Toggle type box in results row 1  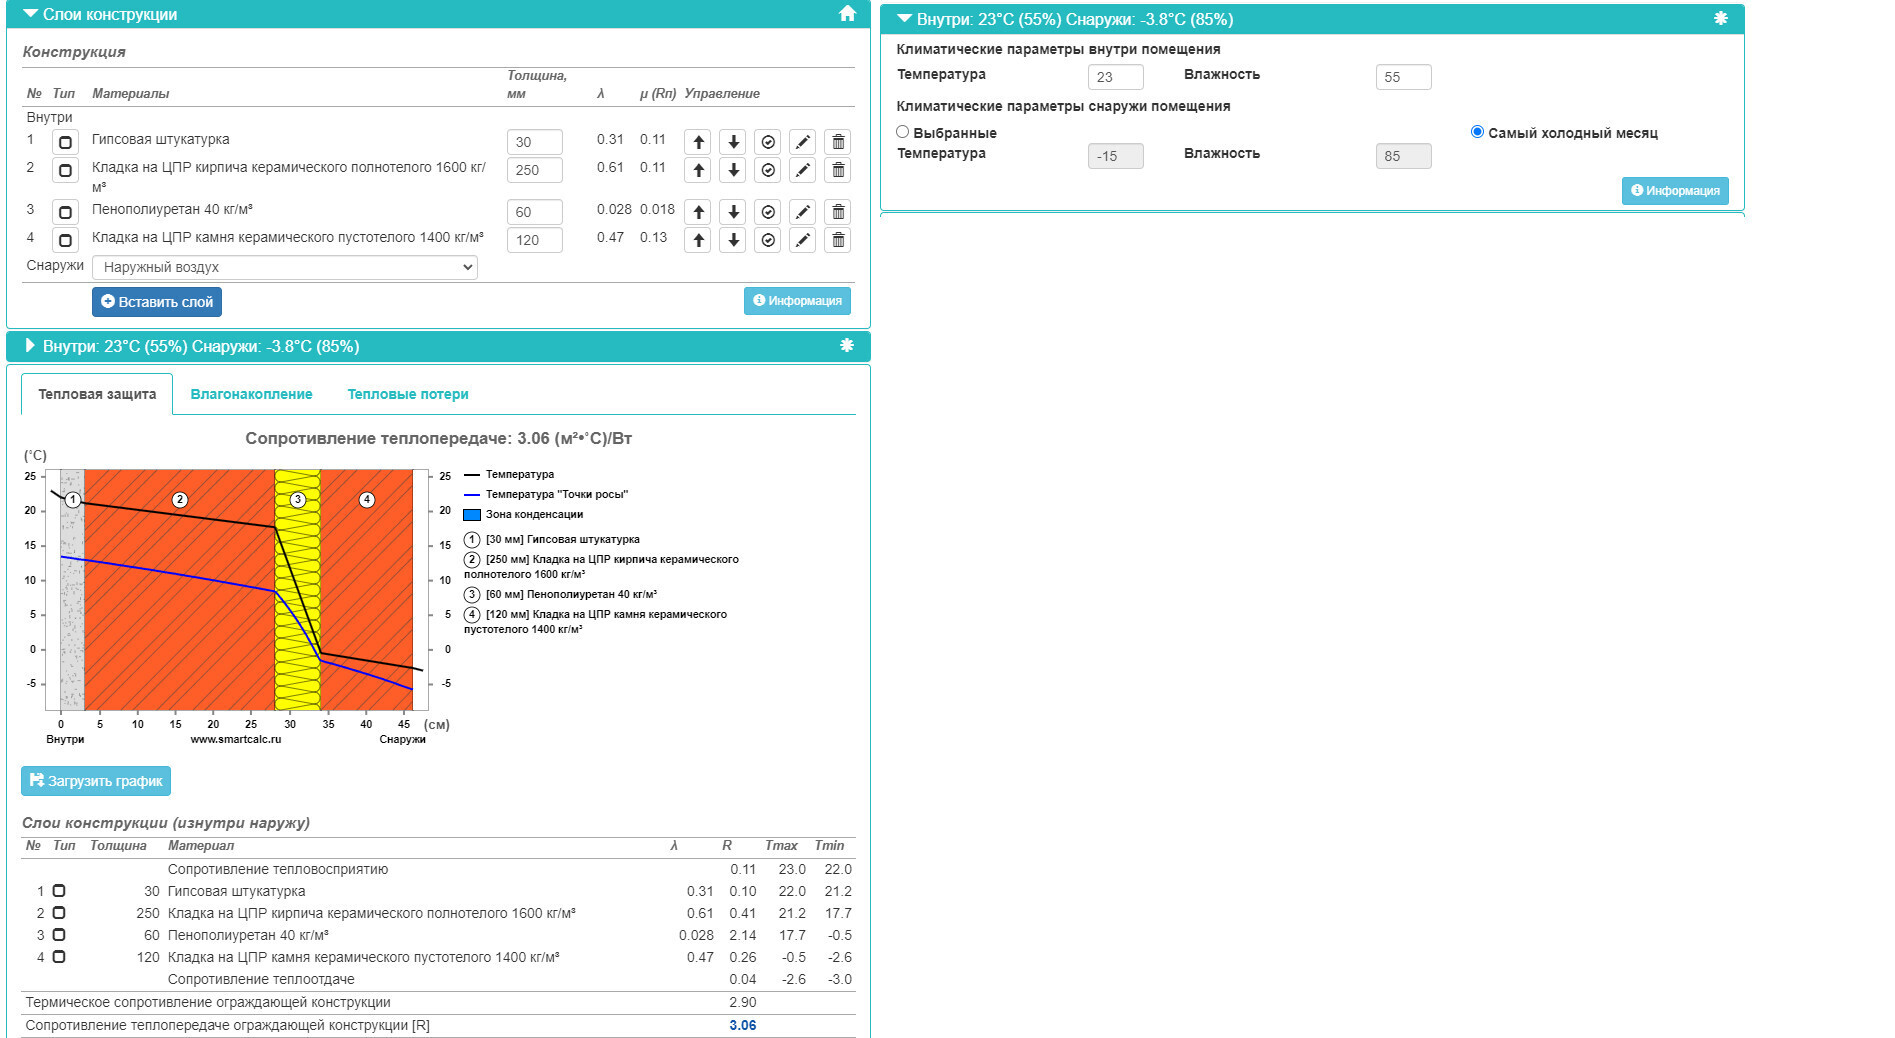59,891
